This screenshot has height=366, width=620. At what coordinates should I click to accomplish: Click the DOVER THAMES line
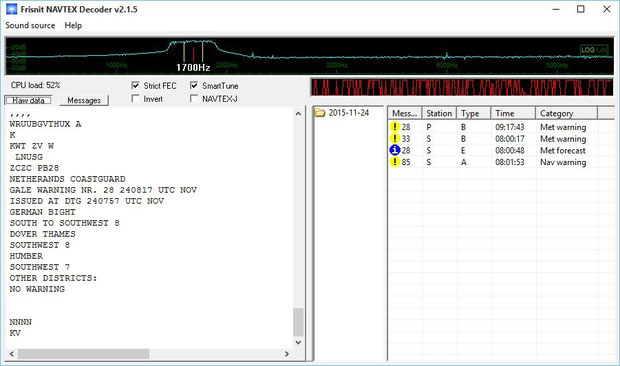coord(42,234)
